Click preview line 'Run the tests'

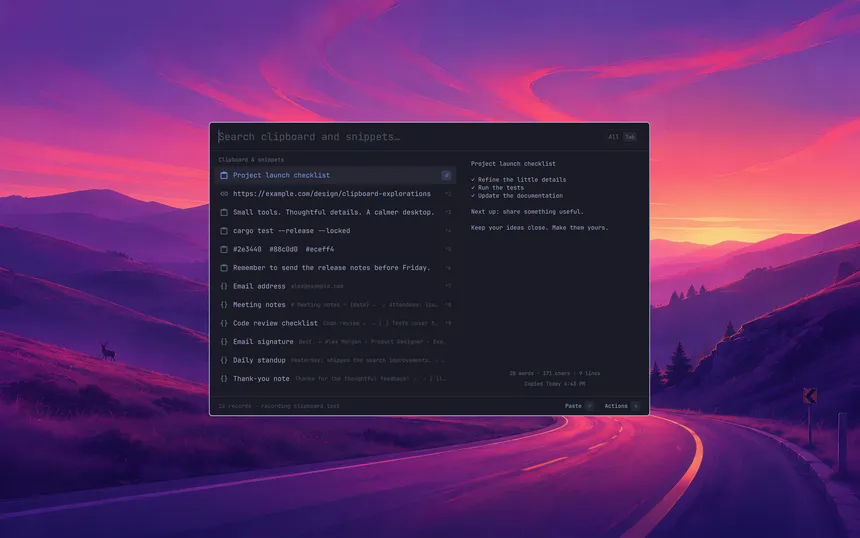coord(497,188)
